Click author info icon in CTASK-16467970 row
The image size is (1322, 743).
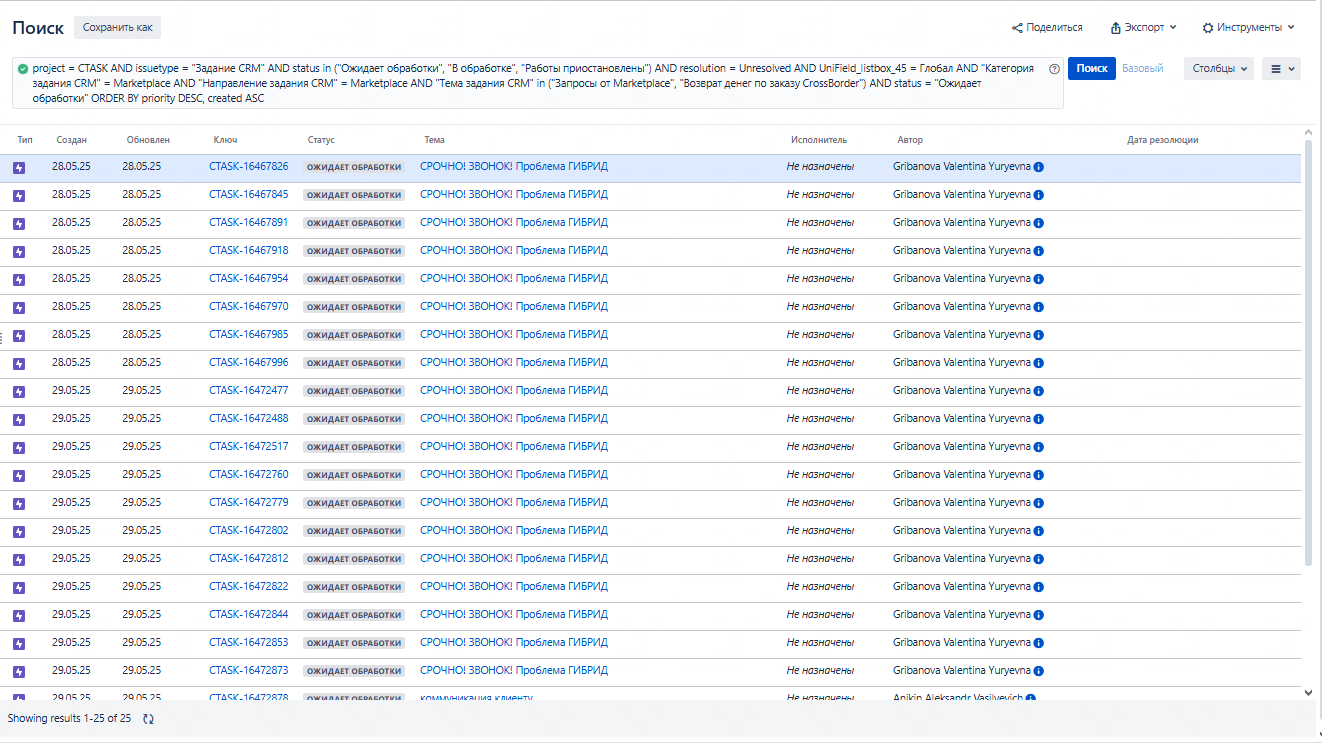point(1039,307)
